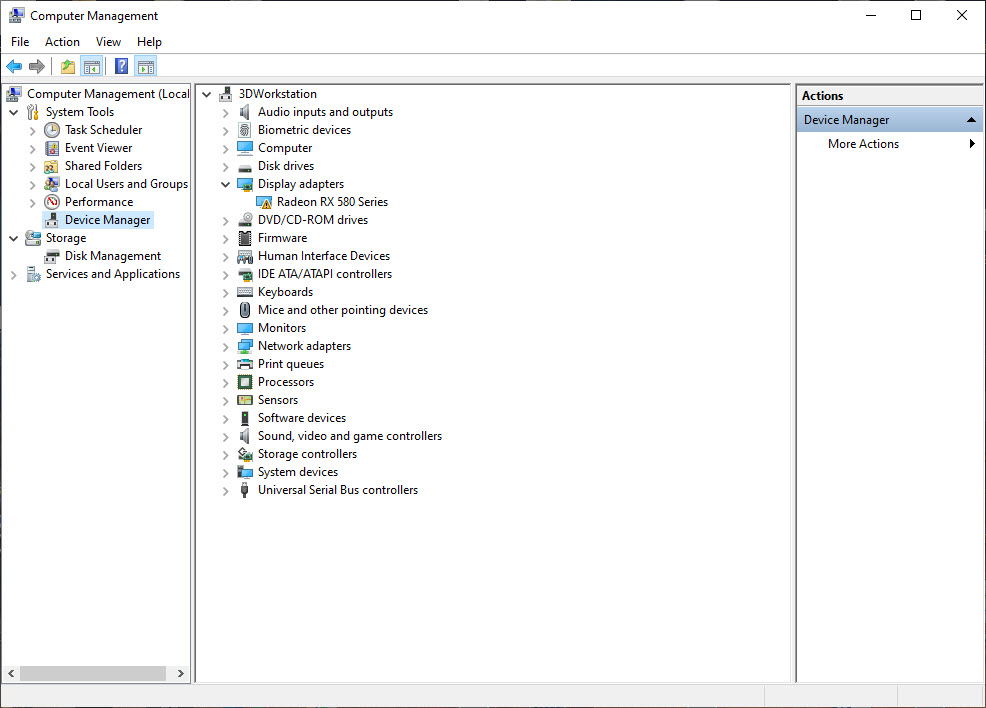Click the Radeon RX 580 warning icon

(x=264, y=202)
